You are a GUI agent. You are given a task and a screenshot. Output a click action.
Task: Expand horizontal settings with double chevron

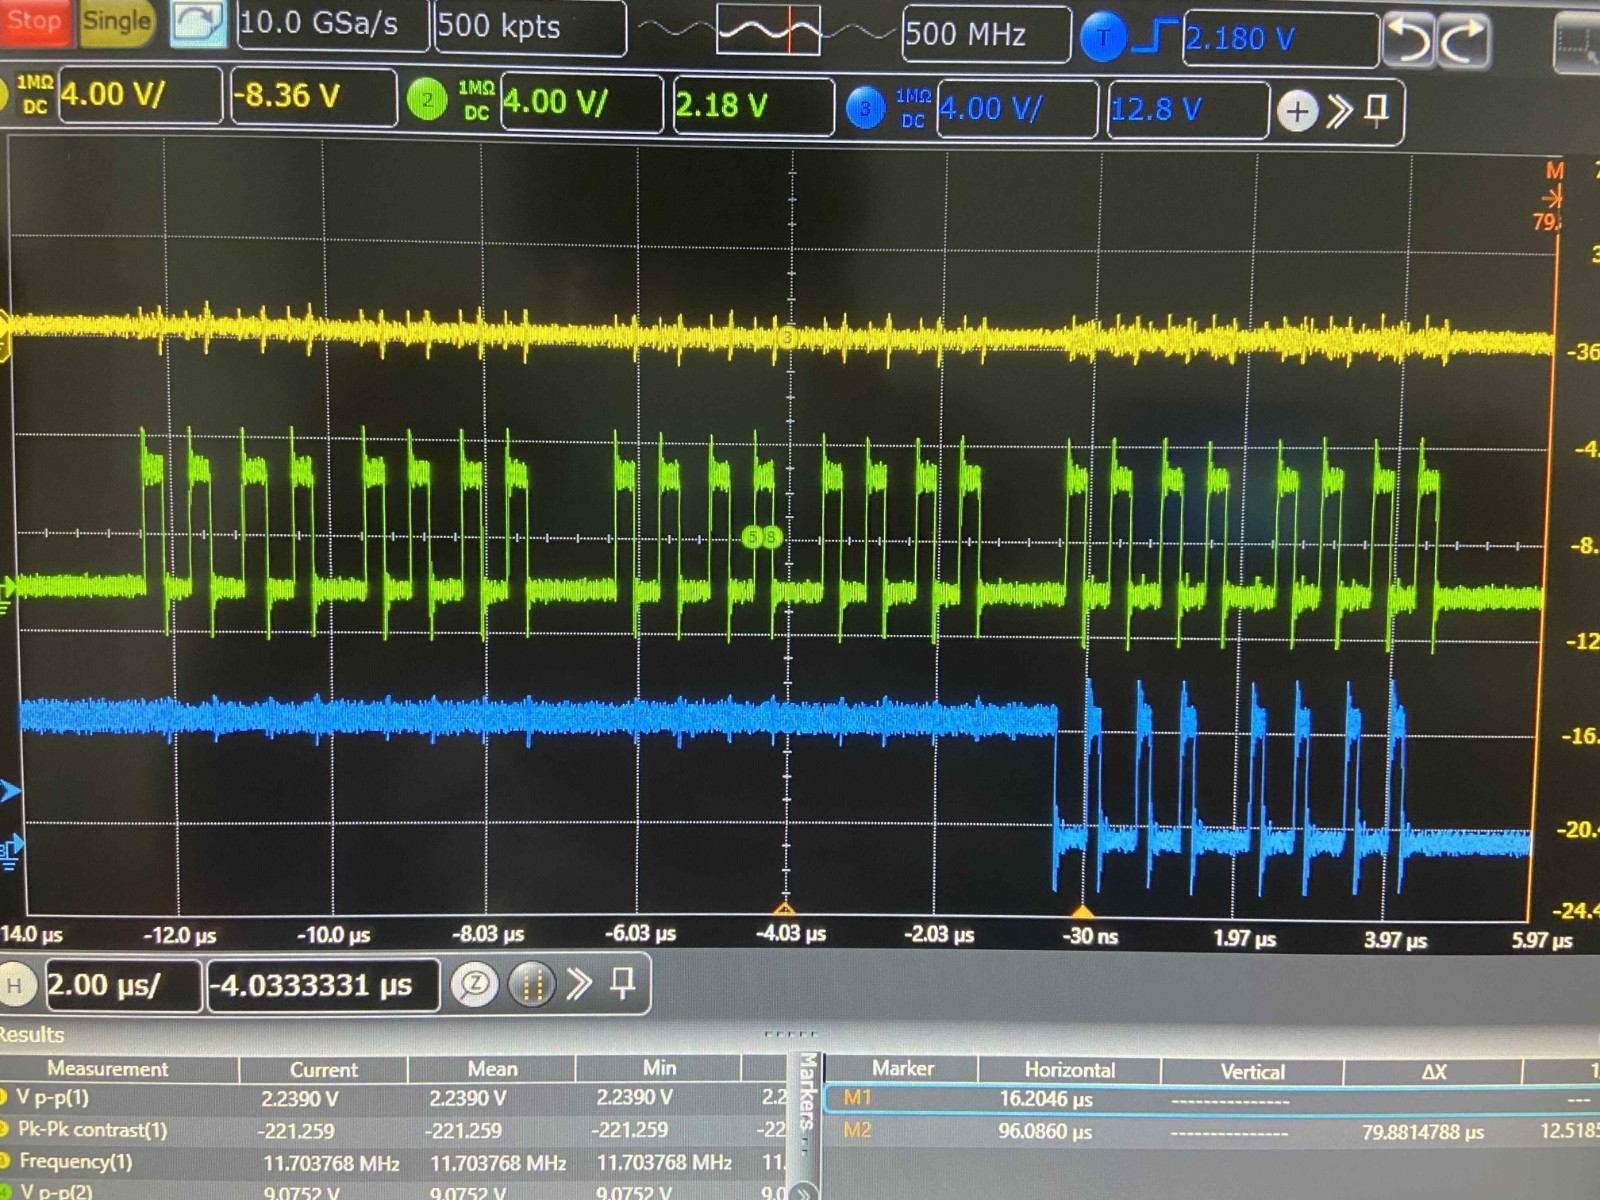[x=579, y=984]
